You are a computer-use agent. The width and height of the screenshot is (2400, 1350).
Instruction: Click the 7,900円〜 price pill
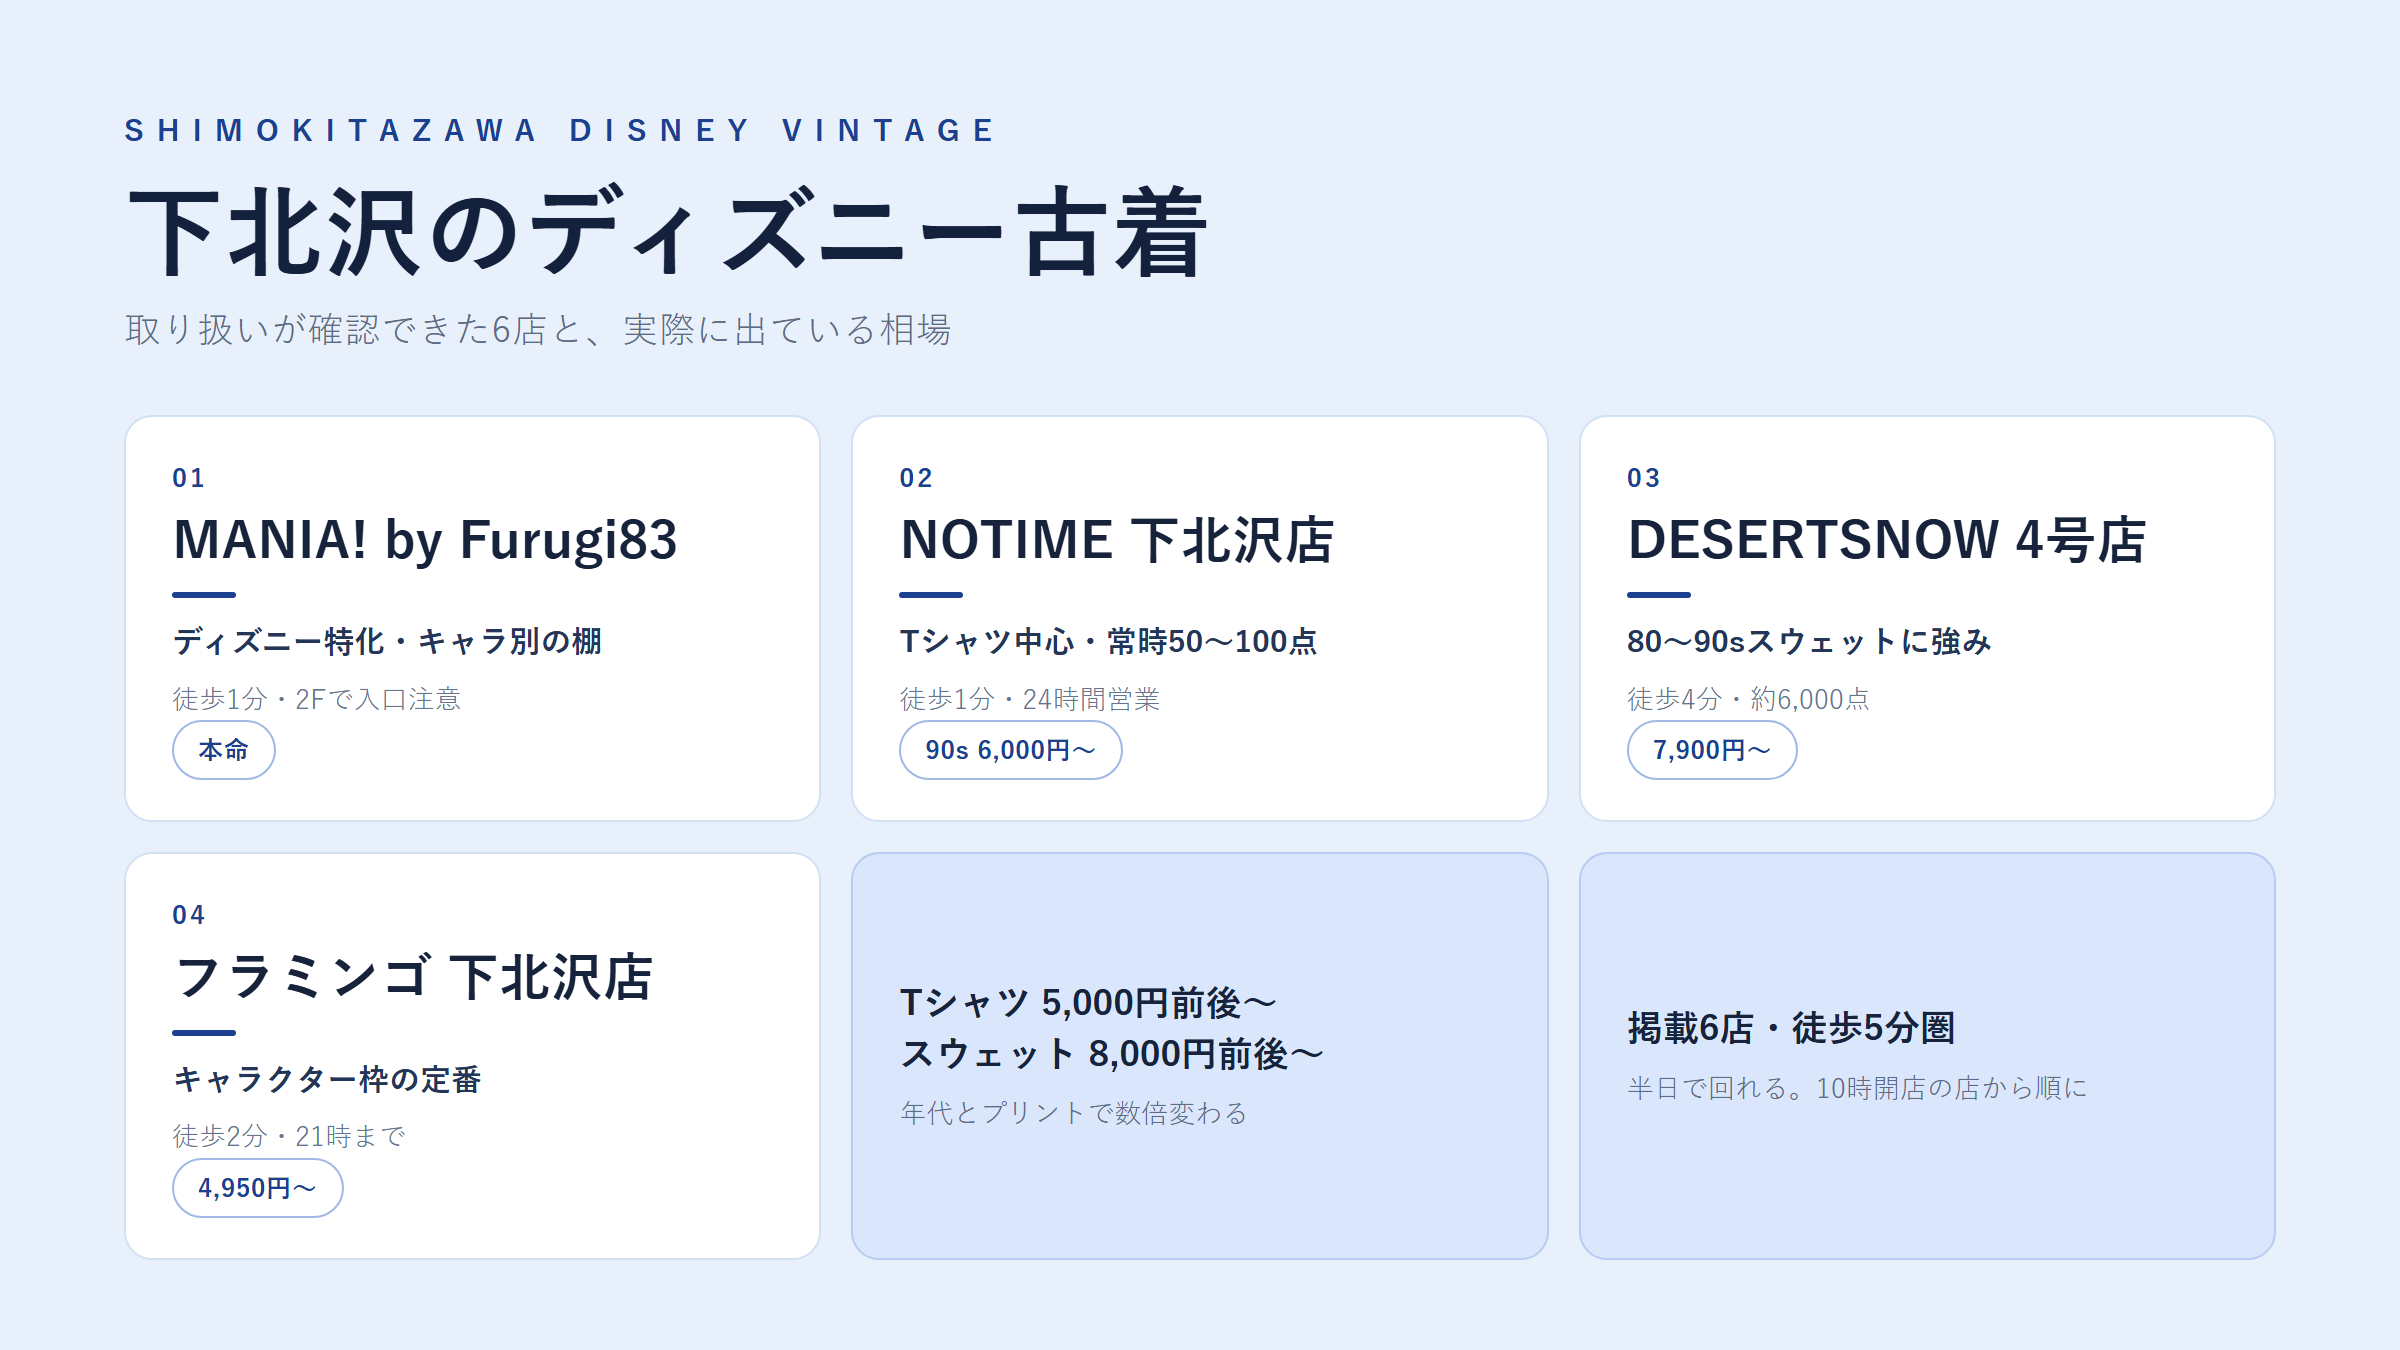click(1711, 750)
